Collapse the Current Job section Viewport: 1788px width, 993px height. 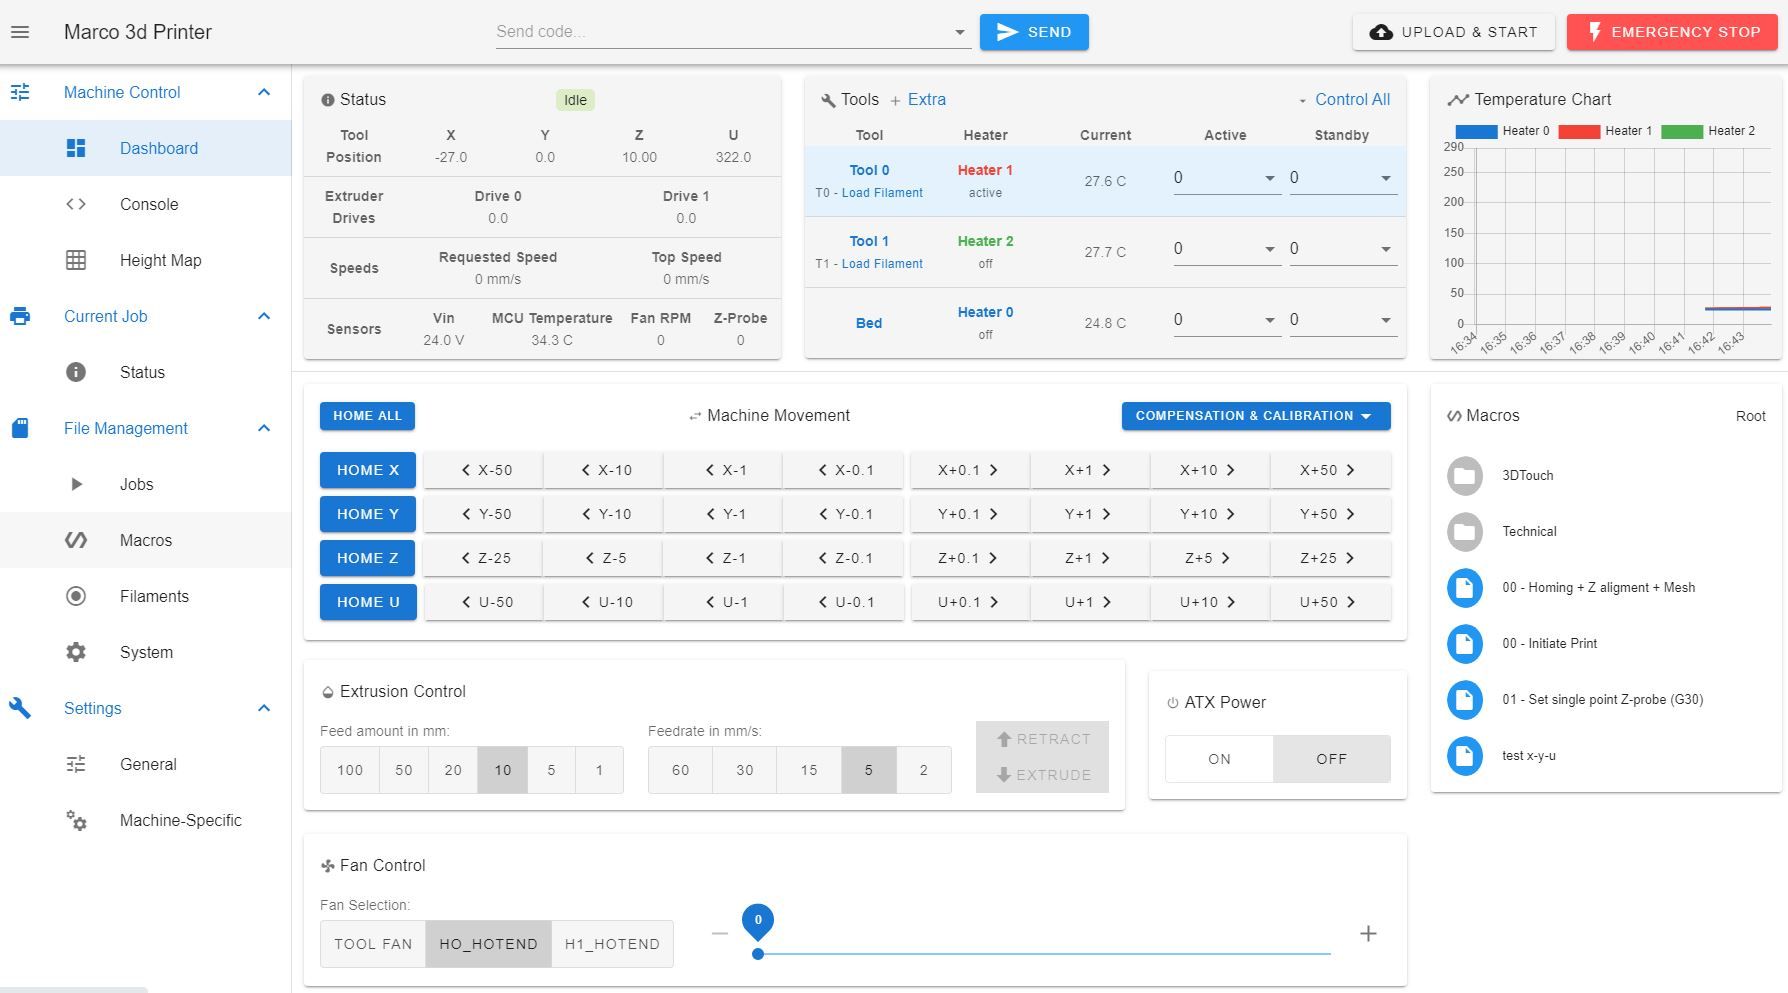264,316
